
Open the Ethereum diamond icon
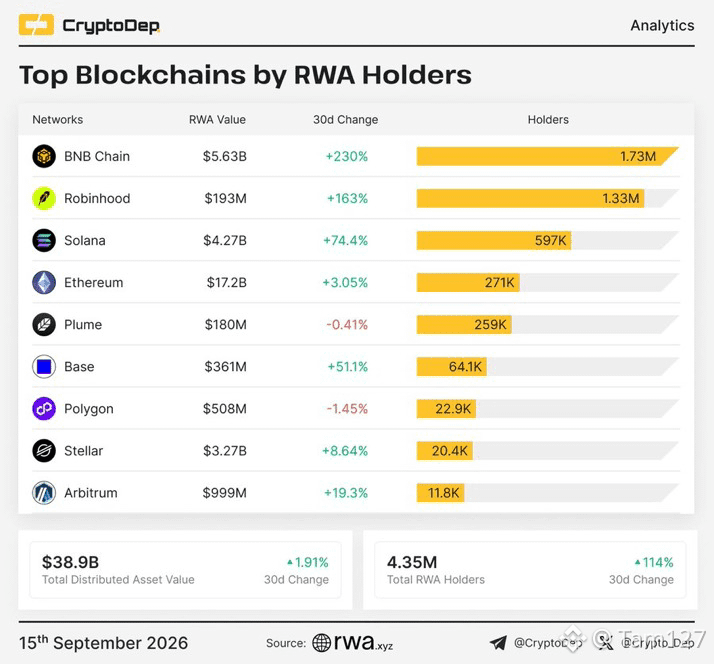coord(44,282)
